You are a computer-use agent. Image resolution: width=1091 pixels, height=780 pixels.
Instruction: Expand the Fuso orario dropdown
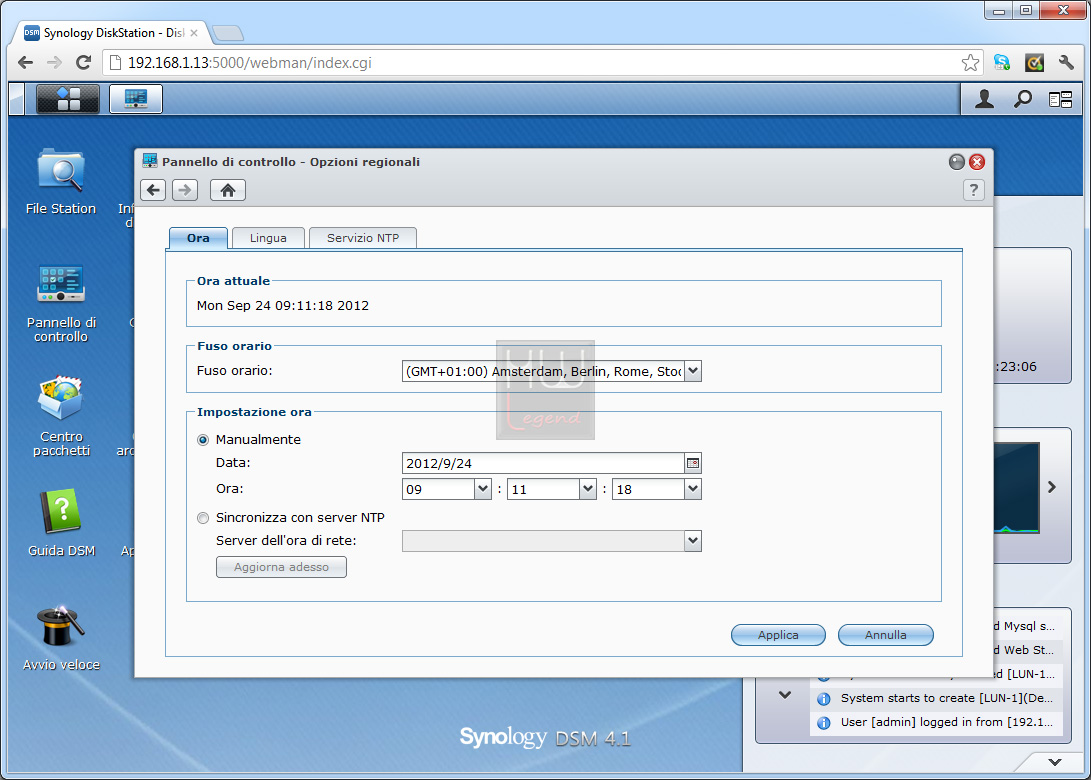[x=692, y=371]
